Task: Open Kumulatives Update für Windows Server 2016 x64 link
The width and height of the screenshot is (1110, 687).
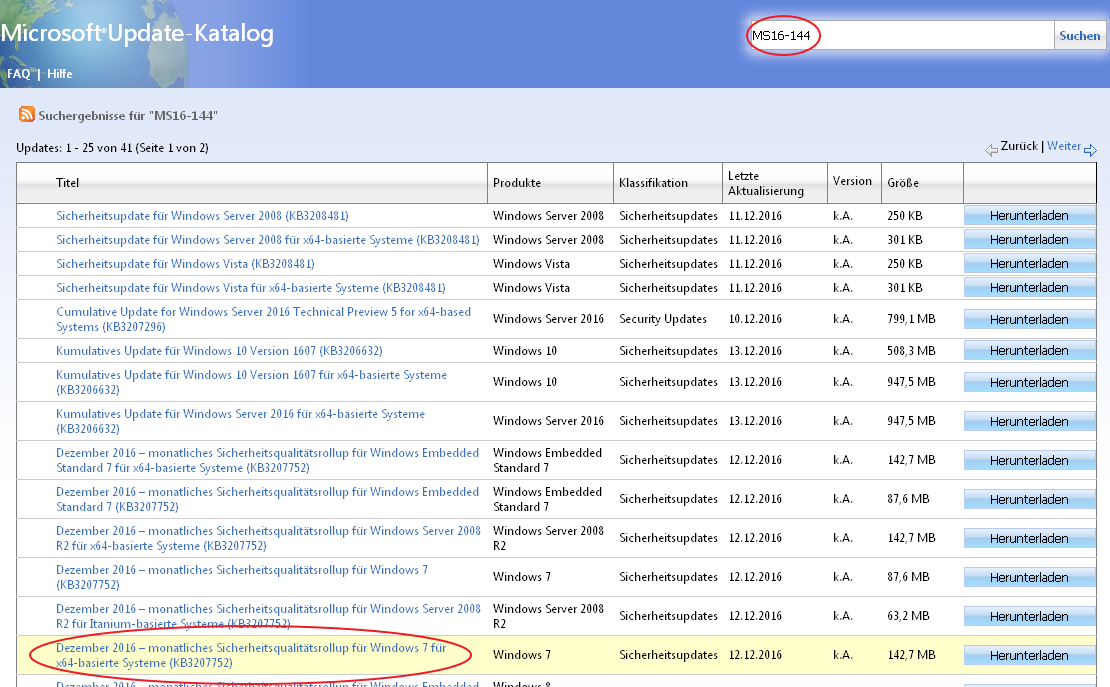Action: (x=241, y=421)
